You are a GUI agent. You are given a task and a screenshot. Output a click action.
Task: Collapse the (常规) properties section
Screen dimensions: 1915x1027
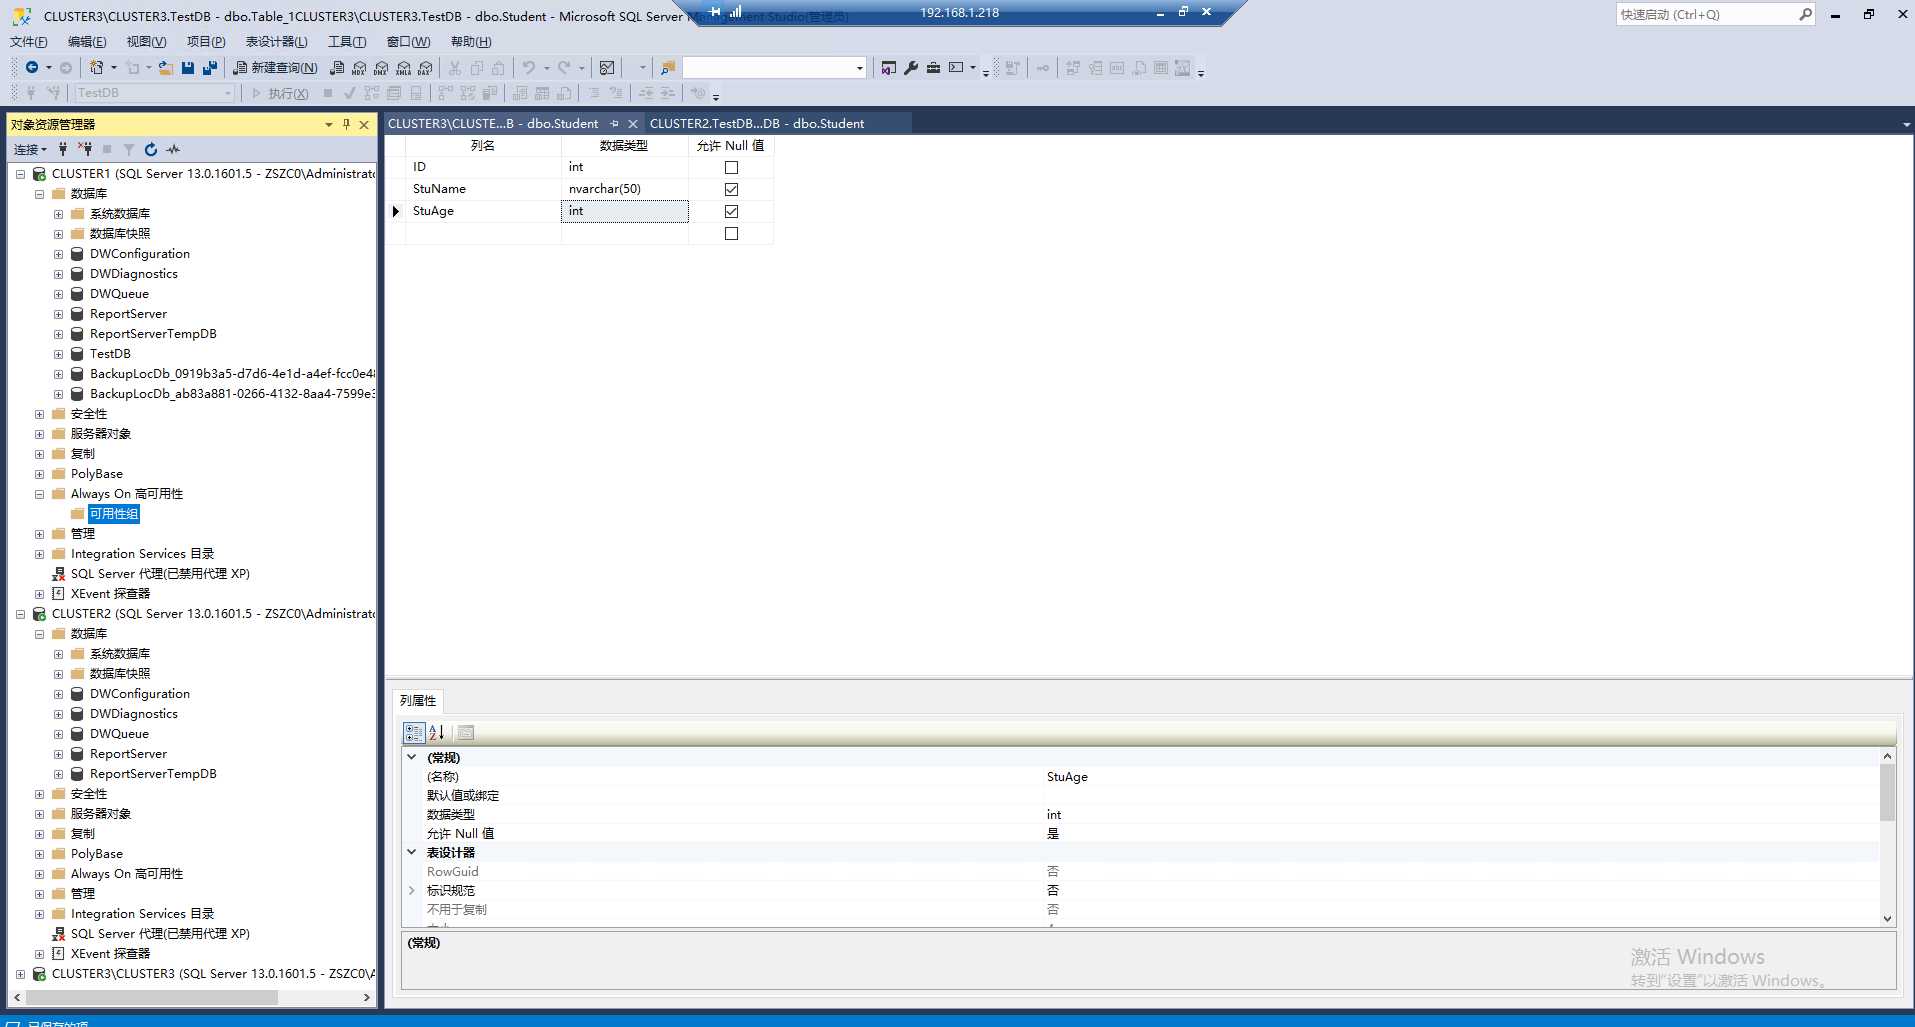(411, 757)
